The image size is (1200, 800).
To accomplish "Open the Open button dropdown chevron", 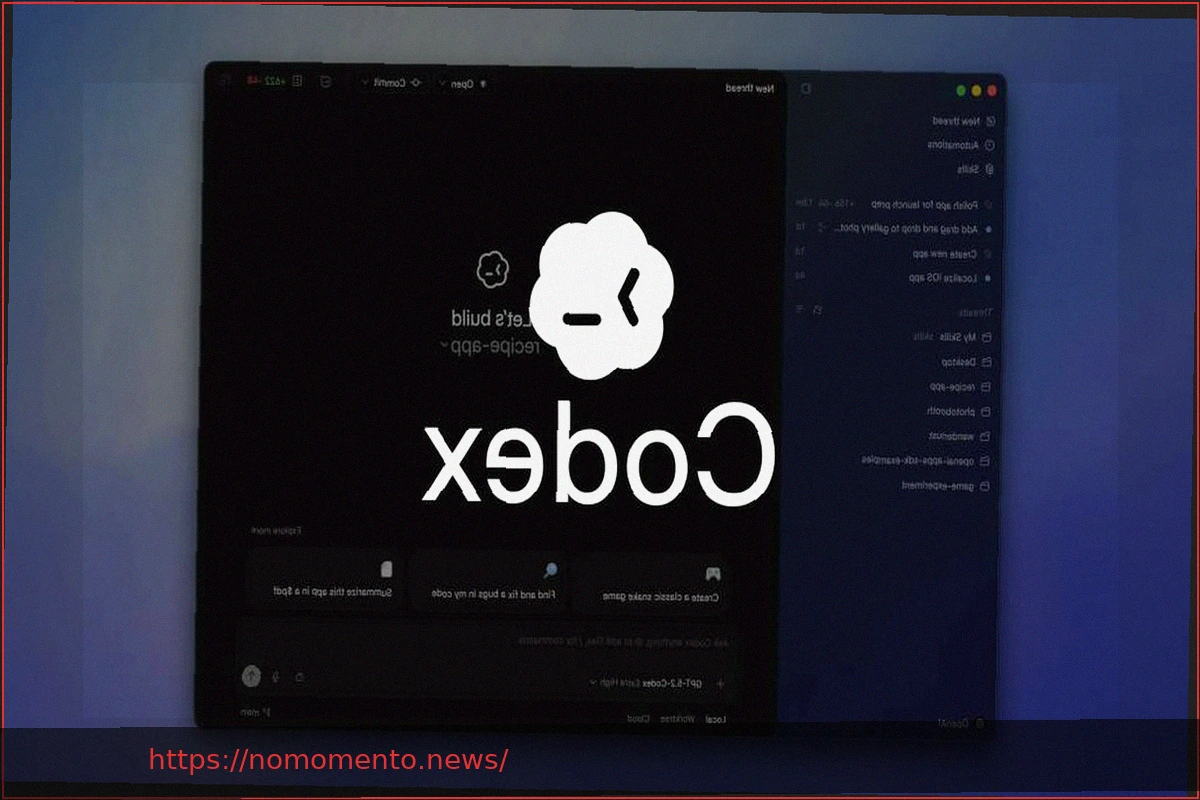I will click(442, 84).
